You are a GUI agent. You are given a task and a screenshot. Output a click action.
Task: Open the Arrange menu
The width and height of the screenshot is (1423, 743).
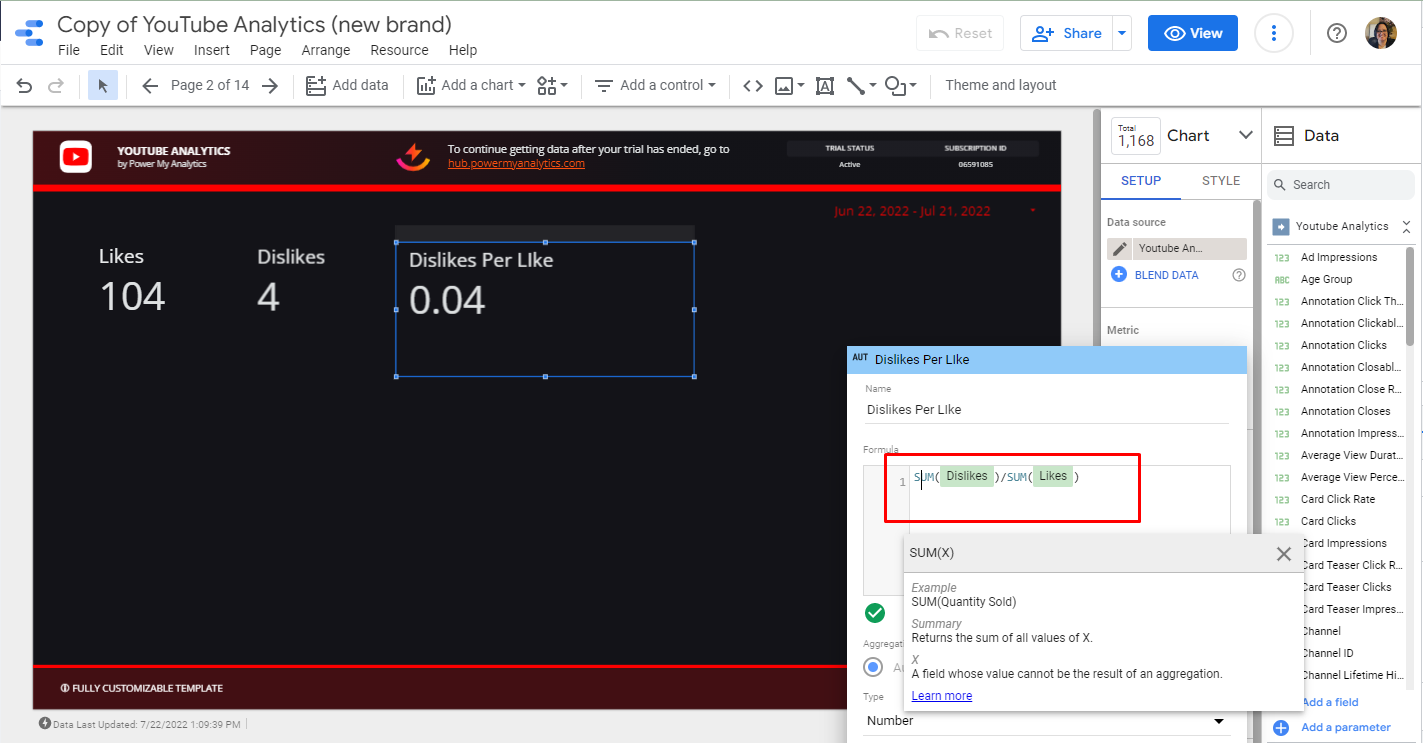click(326, 50)
